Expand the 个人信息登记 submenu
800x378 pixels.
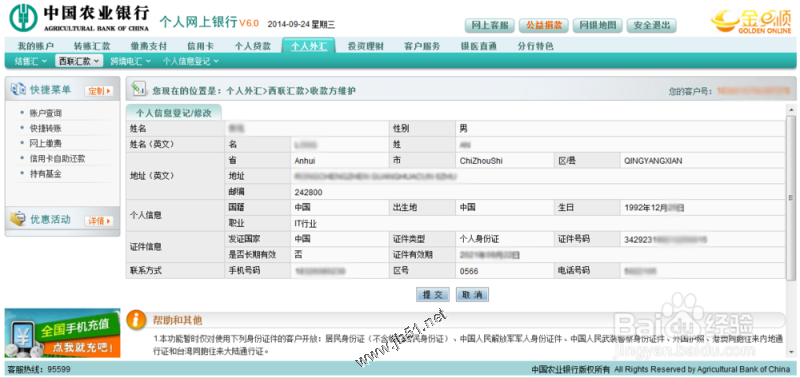tap(190, 61)
